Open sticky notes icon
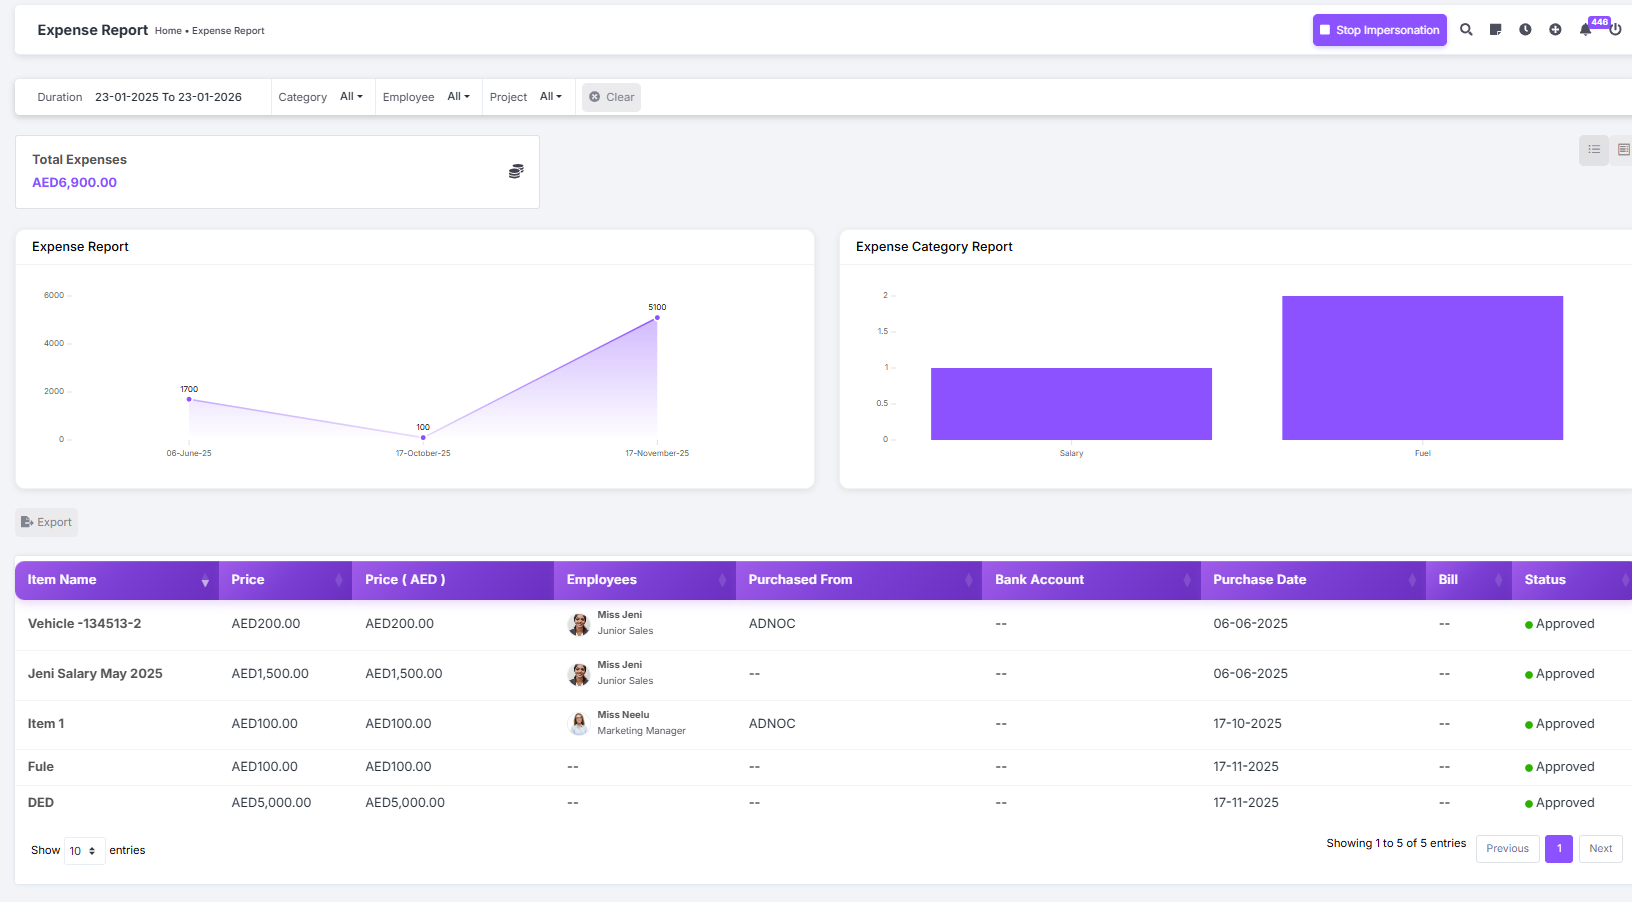Screen dimensions: 1632x902 click(1495, 30)
